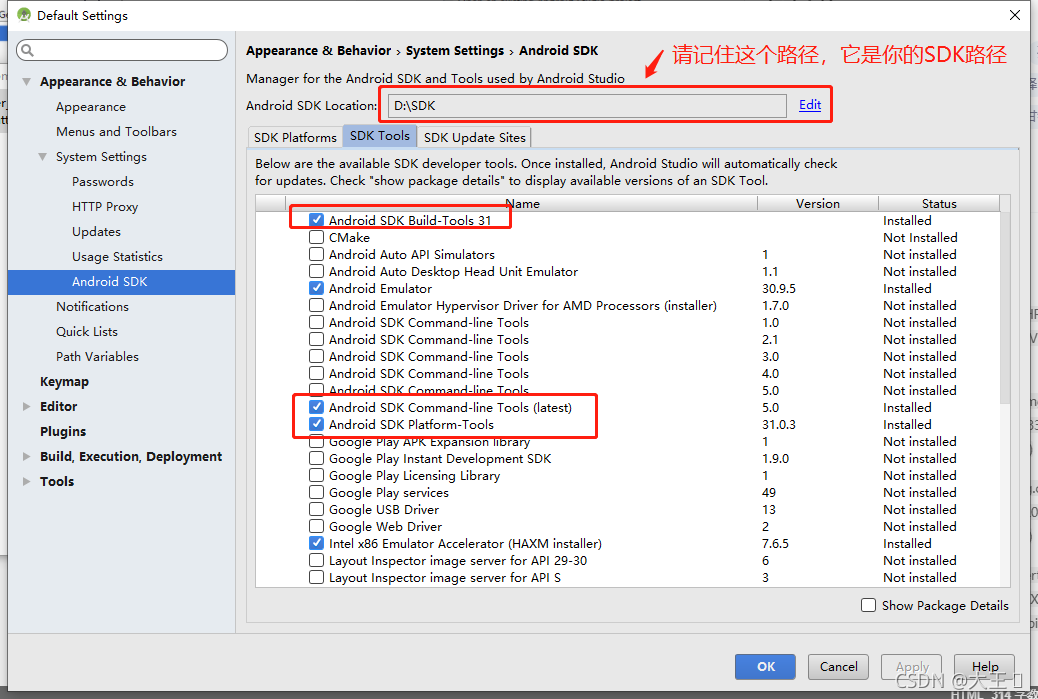Select the Updates settings item
Screen dimensions: 1038x699
pyautogui.click(x=96, y=232)
